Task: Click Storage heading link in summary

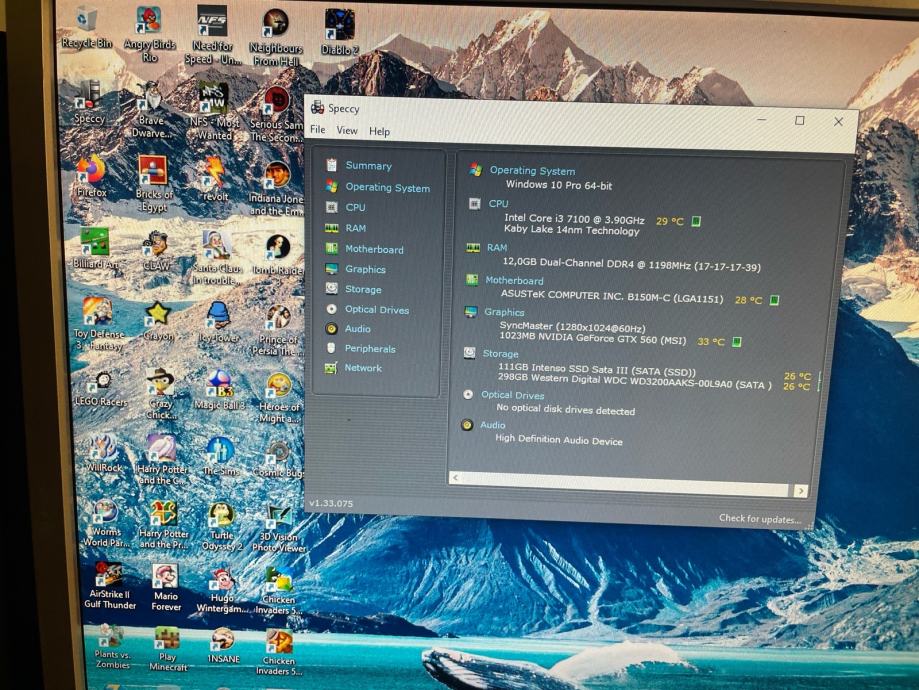Action: 501,354
